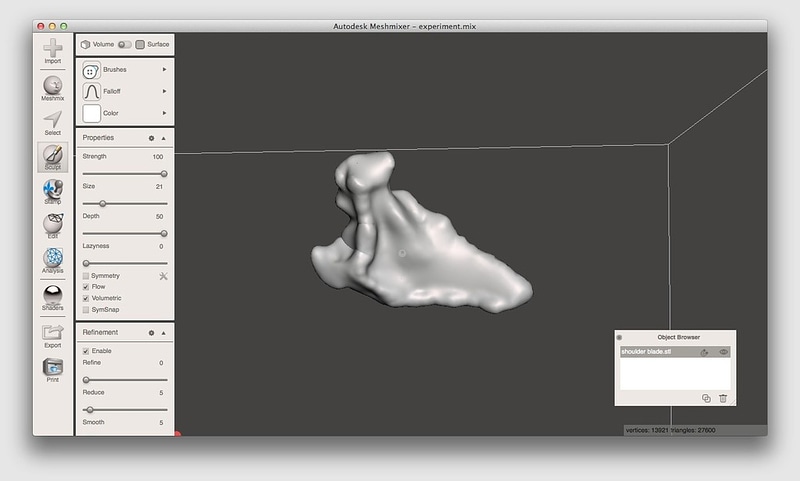Toggle visibility of shoulder blade.stl
800x481 pixels.
(723, 352)
